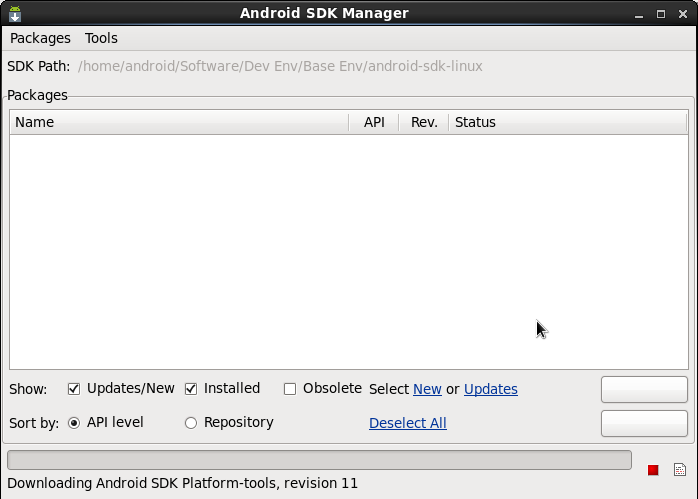This screenshot has height=499, width=698.
Task: Open the SDK Manager log icon
Action: click(680, 470)
